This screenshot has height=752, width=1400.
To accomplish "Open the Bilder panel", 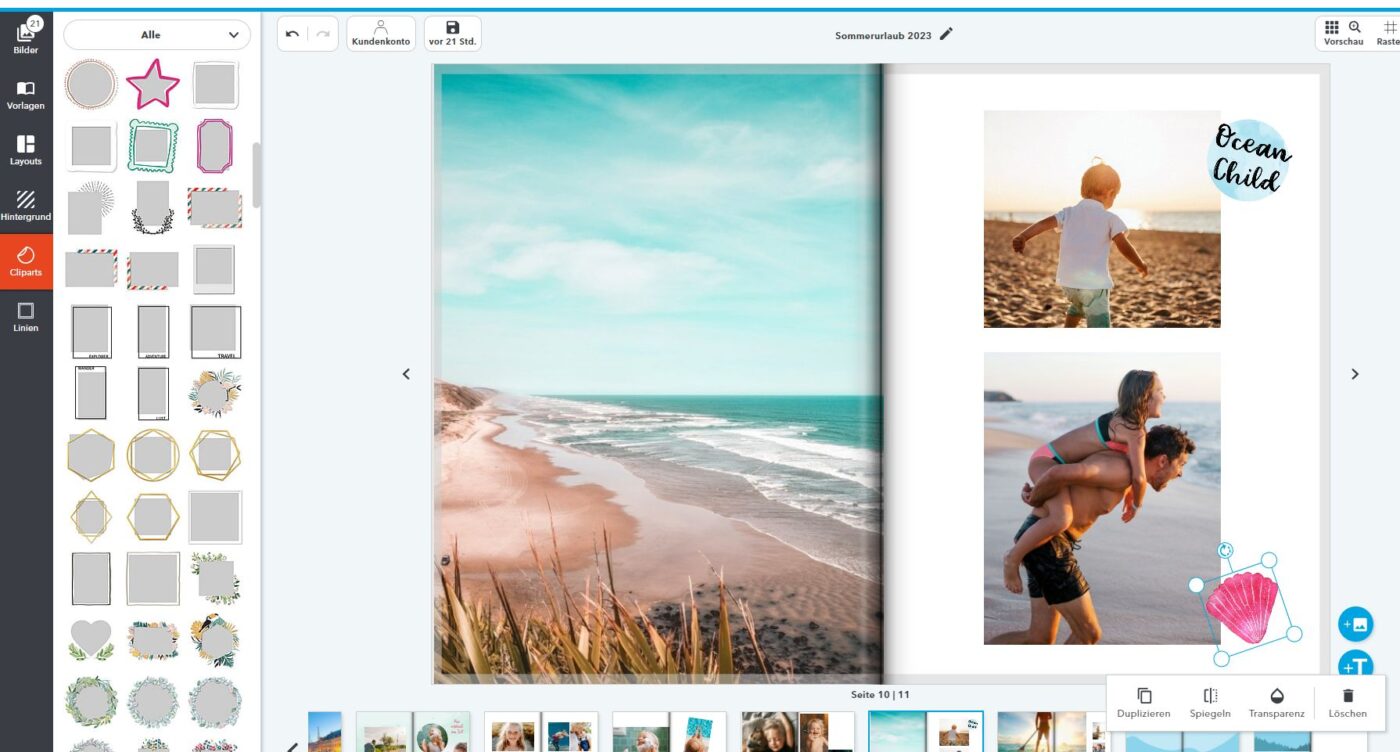I will coord(26,38).
